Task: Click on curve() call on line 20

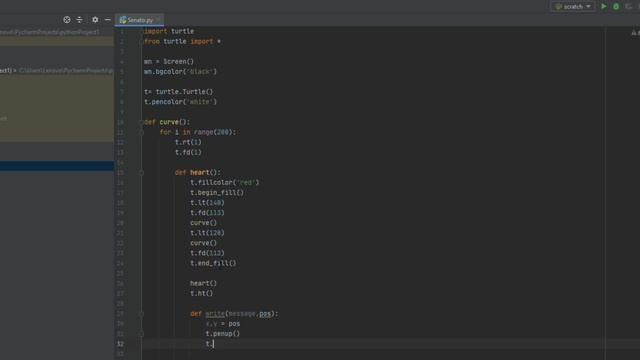Action: click(204, 223)
